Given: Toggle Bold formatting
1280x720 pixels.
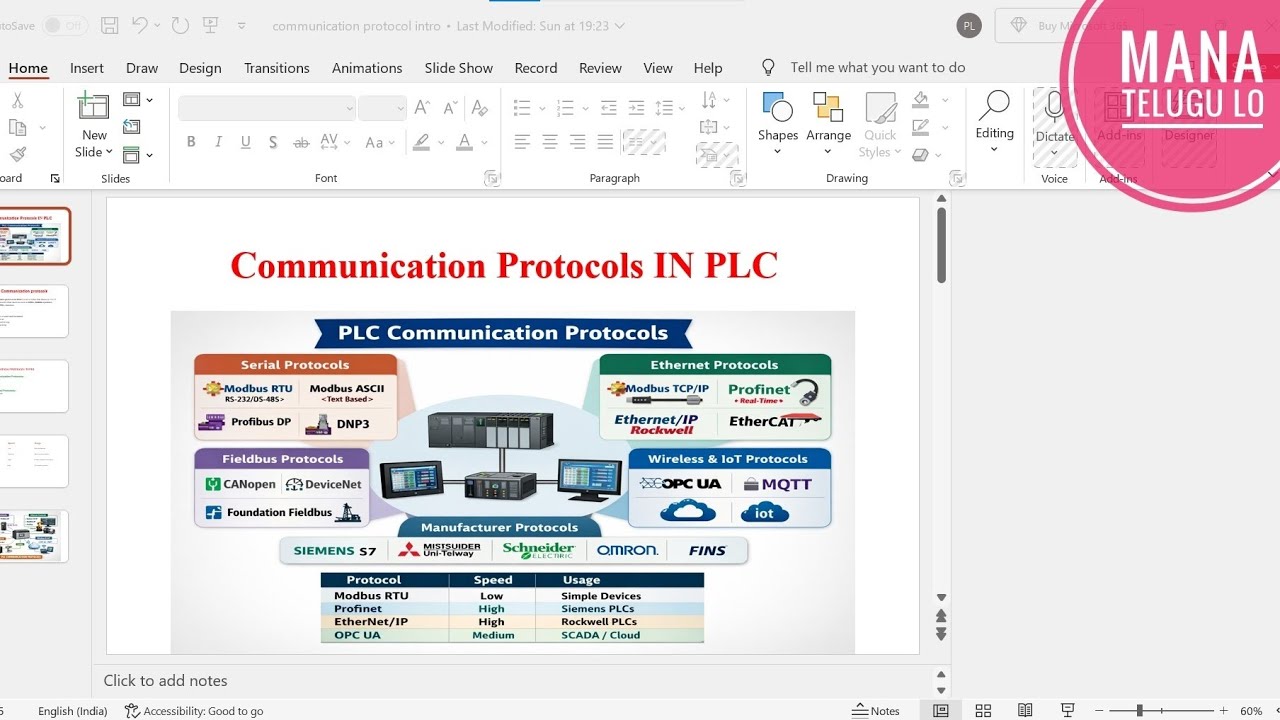Looking at the screenshot, I should [191, 142].
